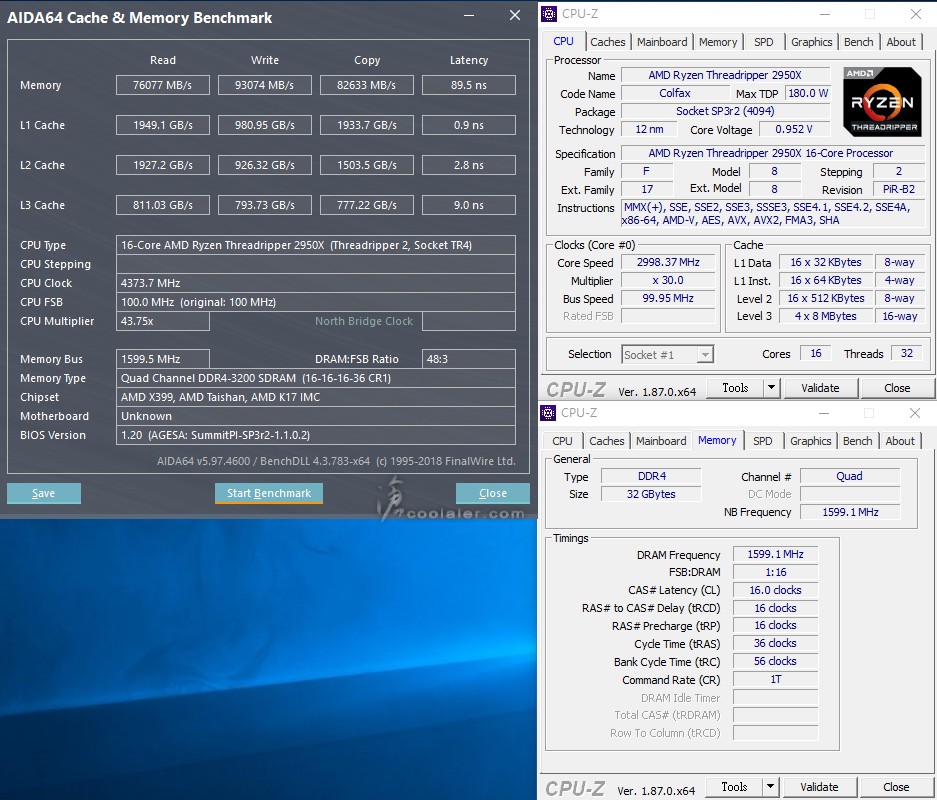Minimize the AIDA64 benchmark window

469,16
